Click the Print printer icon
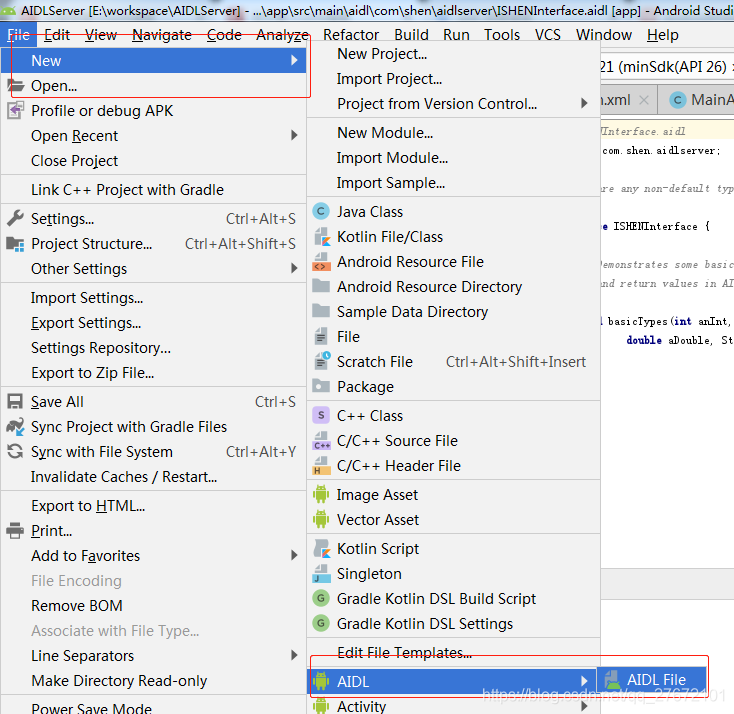The image size is (734, 714). tap(15, 530)
